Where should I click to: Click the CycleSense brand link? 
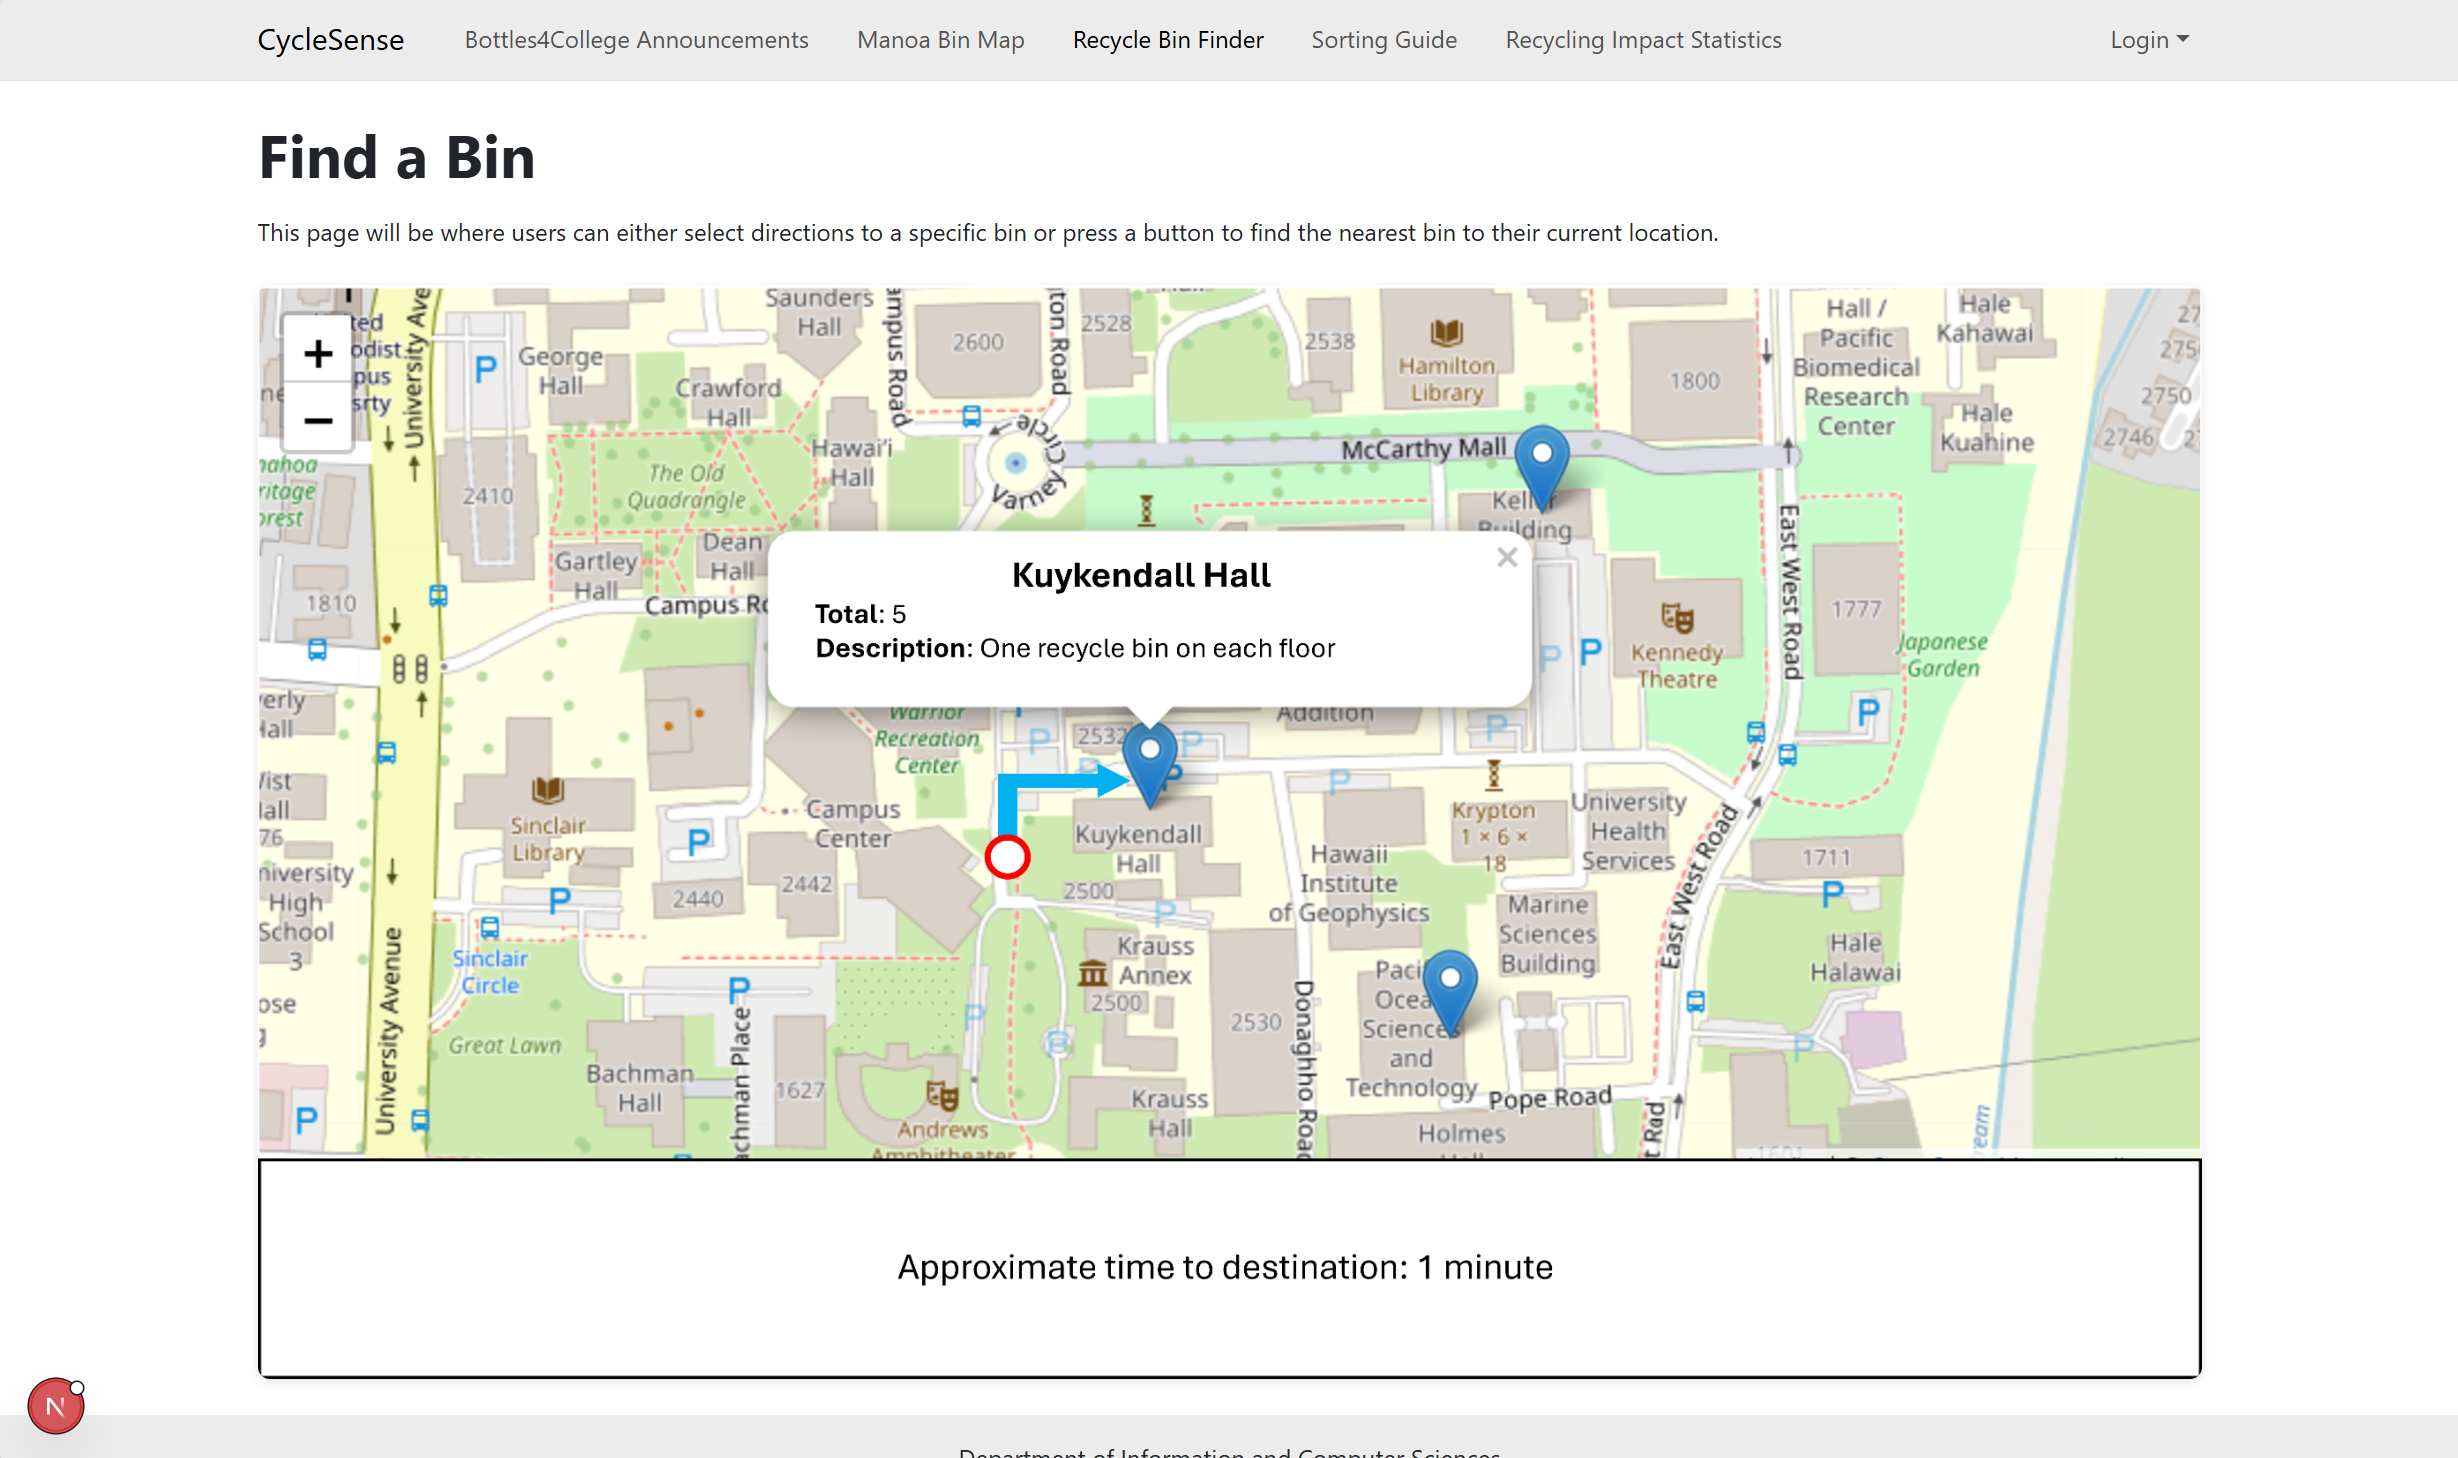[331, 40]
